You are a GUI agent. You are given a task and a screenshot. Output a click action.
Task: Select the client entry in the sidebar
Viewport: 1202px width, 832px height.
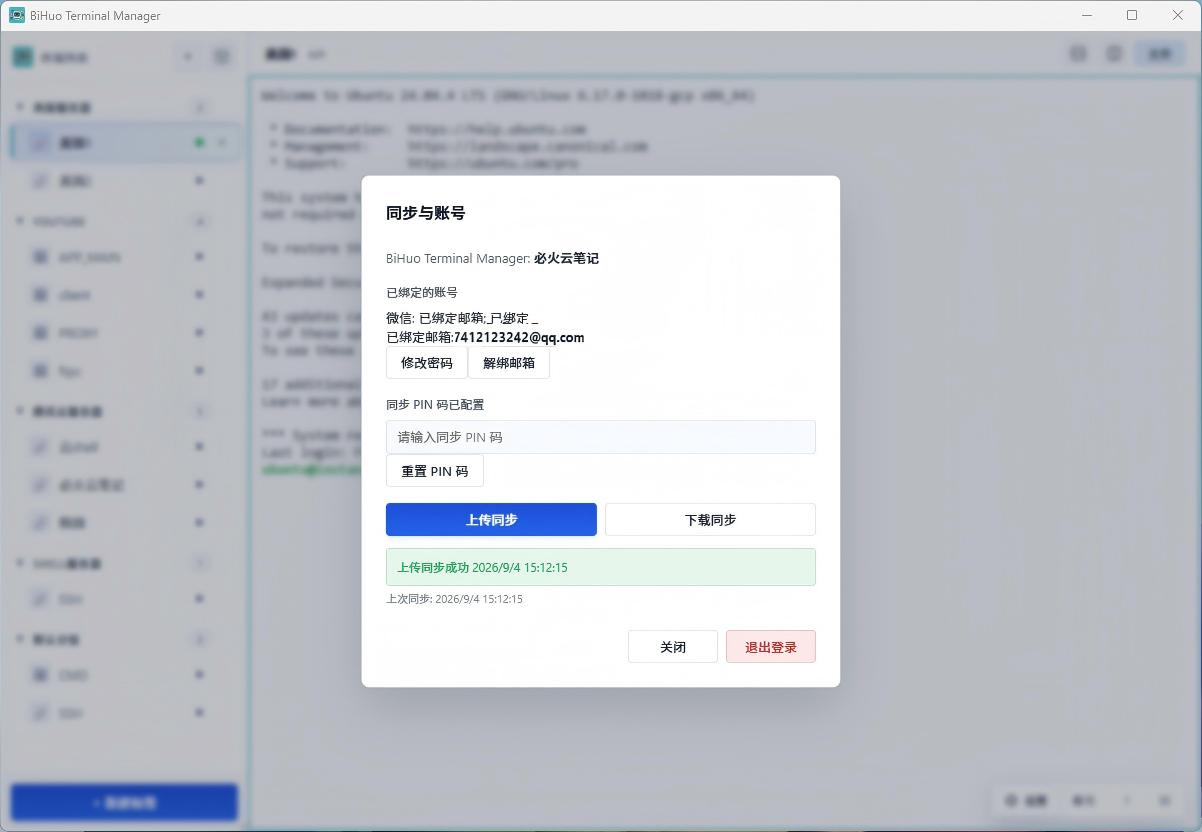point(125,295)
